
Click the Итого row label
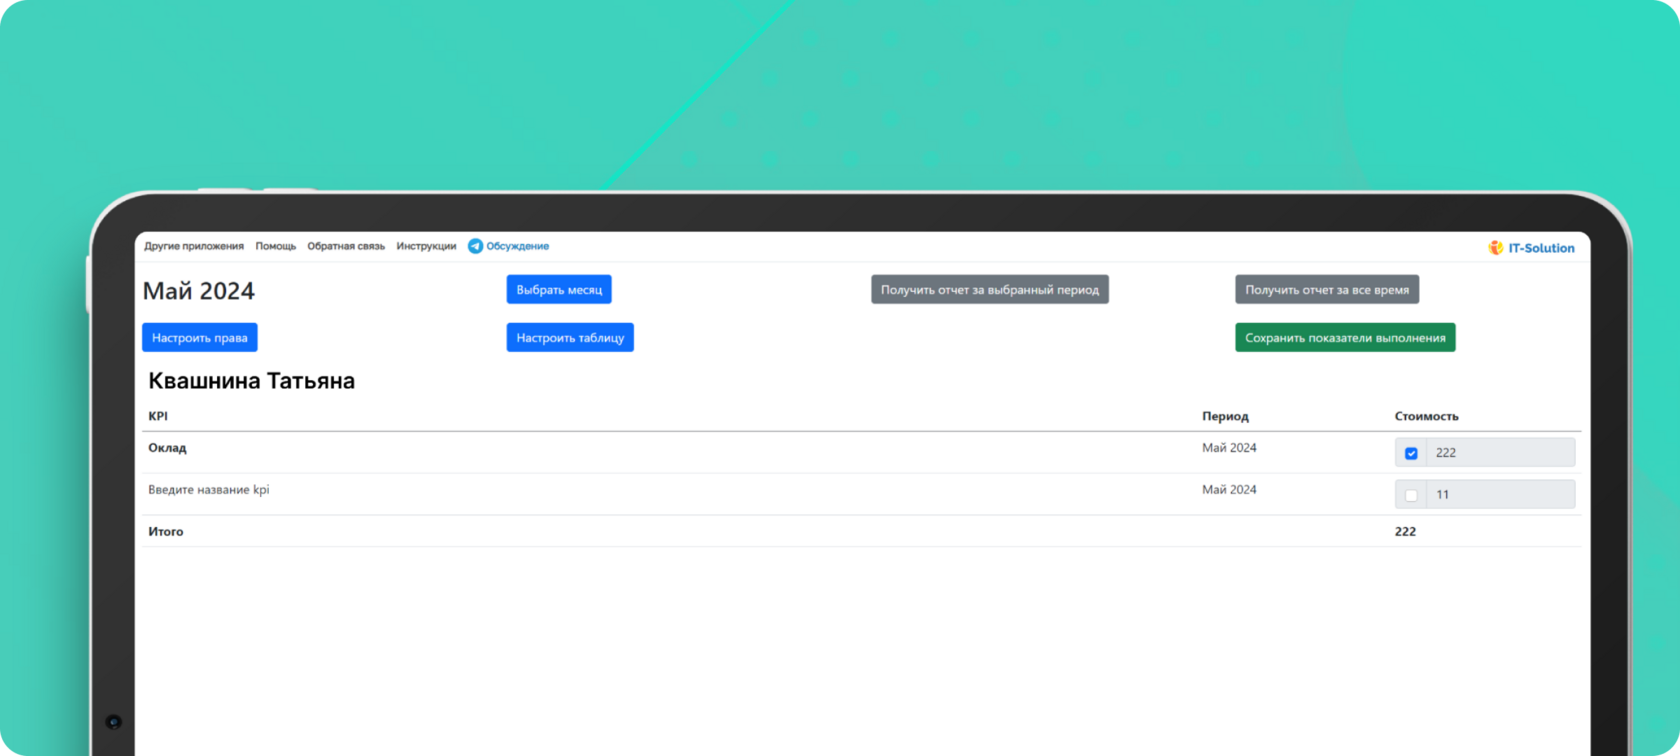click(x=166, y=532)
